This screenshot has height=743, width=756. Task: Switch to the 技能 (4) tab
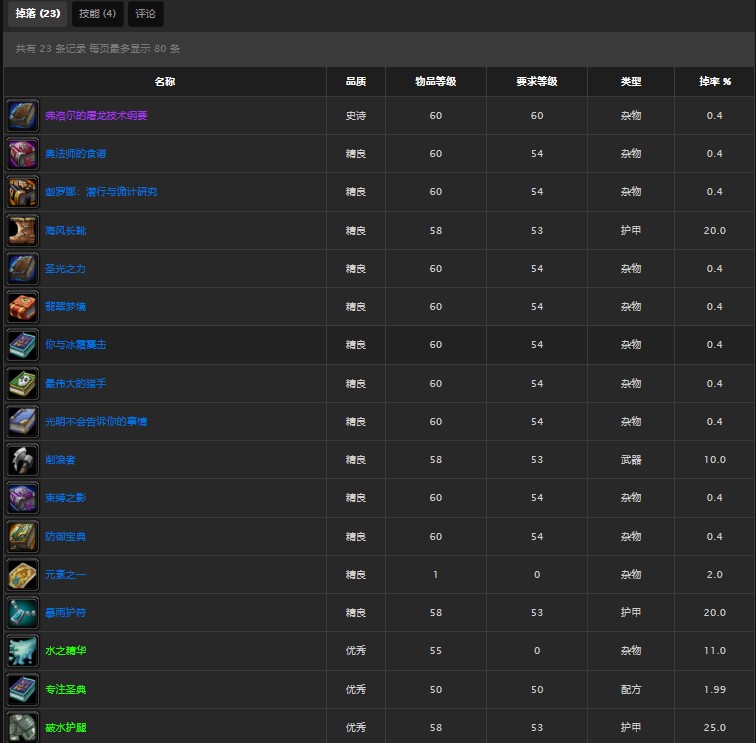[x=97, y=14]
